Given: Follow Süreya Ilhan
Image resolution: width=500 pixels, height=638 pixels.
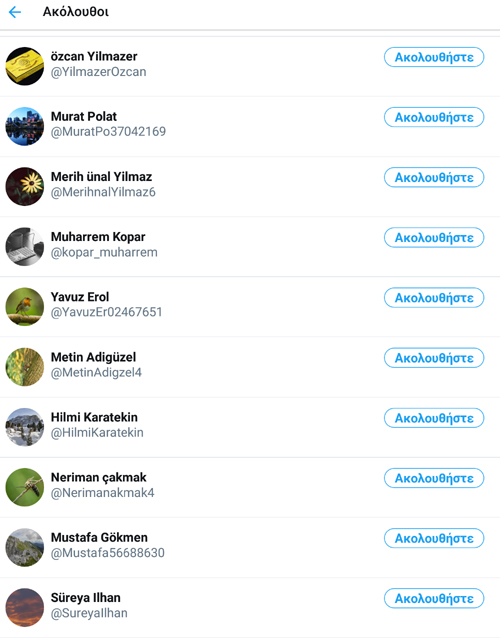Looking at the screenshot, I should point(434,598).
